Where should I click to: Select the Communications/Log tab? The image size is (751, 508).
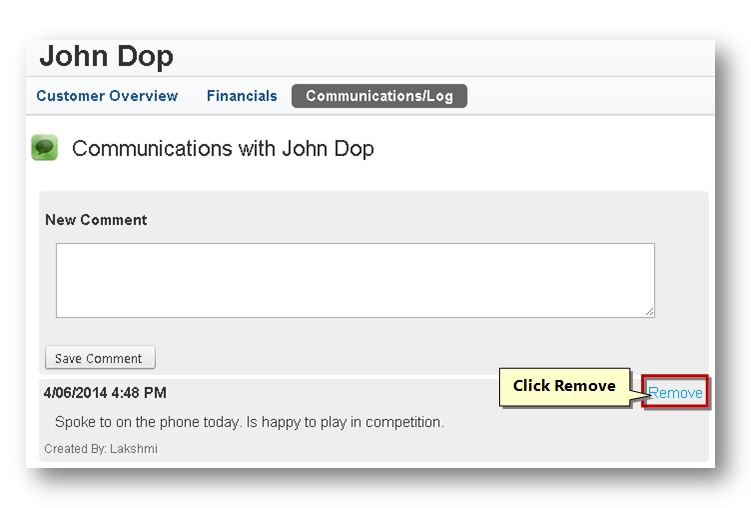[x=379, y=96]
